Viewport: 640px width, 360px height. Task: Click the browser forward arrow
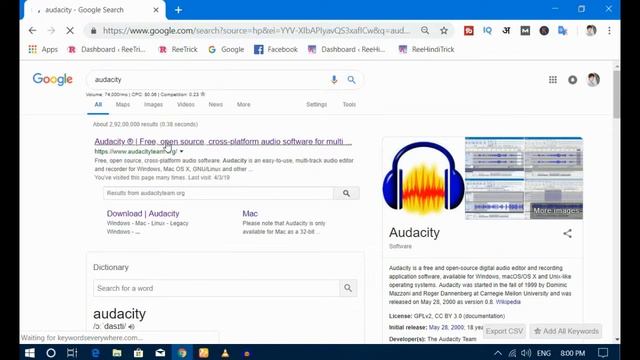click(51, 31)
